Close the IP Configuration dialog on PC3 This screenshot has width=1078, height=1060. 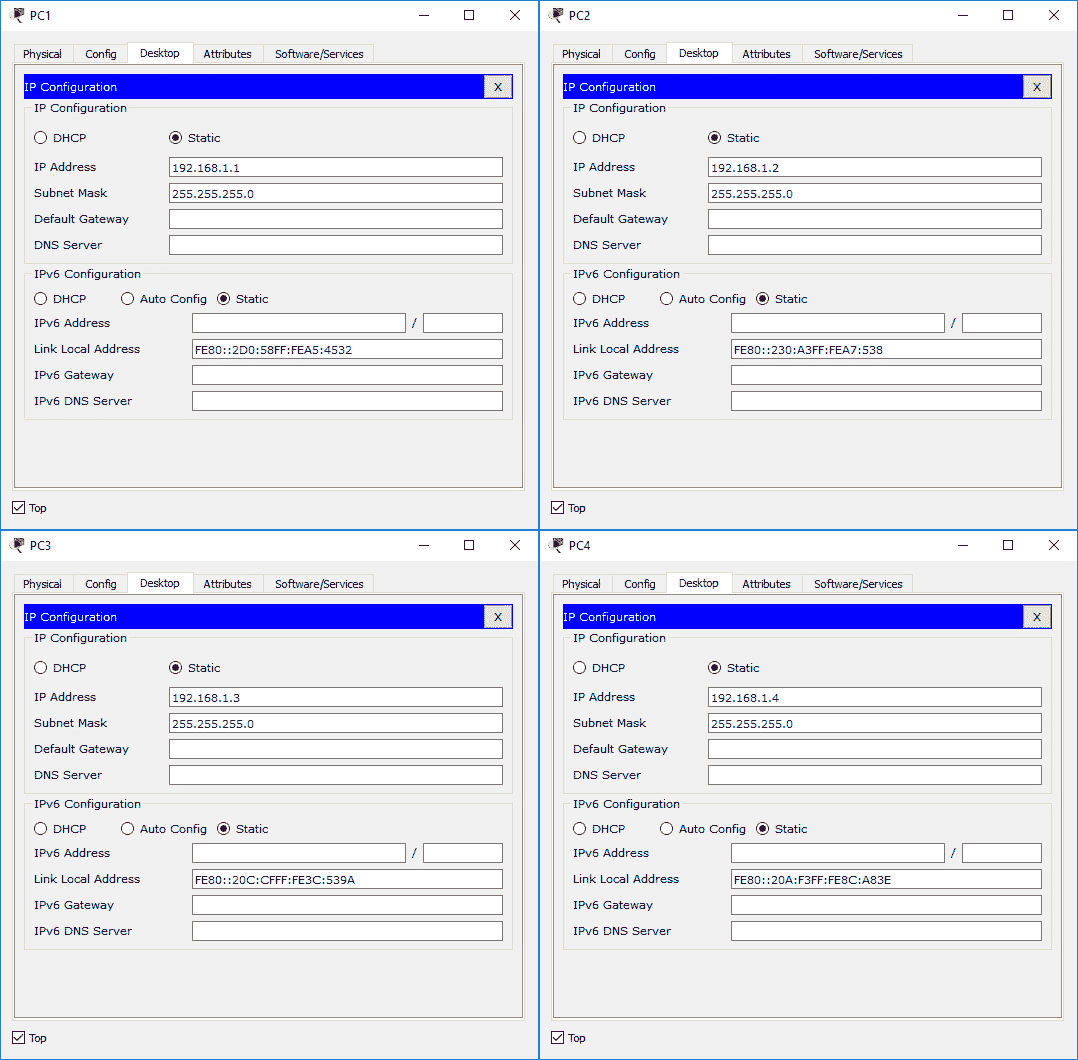[x=497, y=616]
